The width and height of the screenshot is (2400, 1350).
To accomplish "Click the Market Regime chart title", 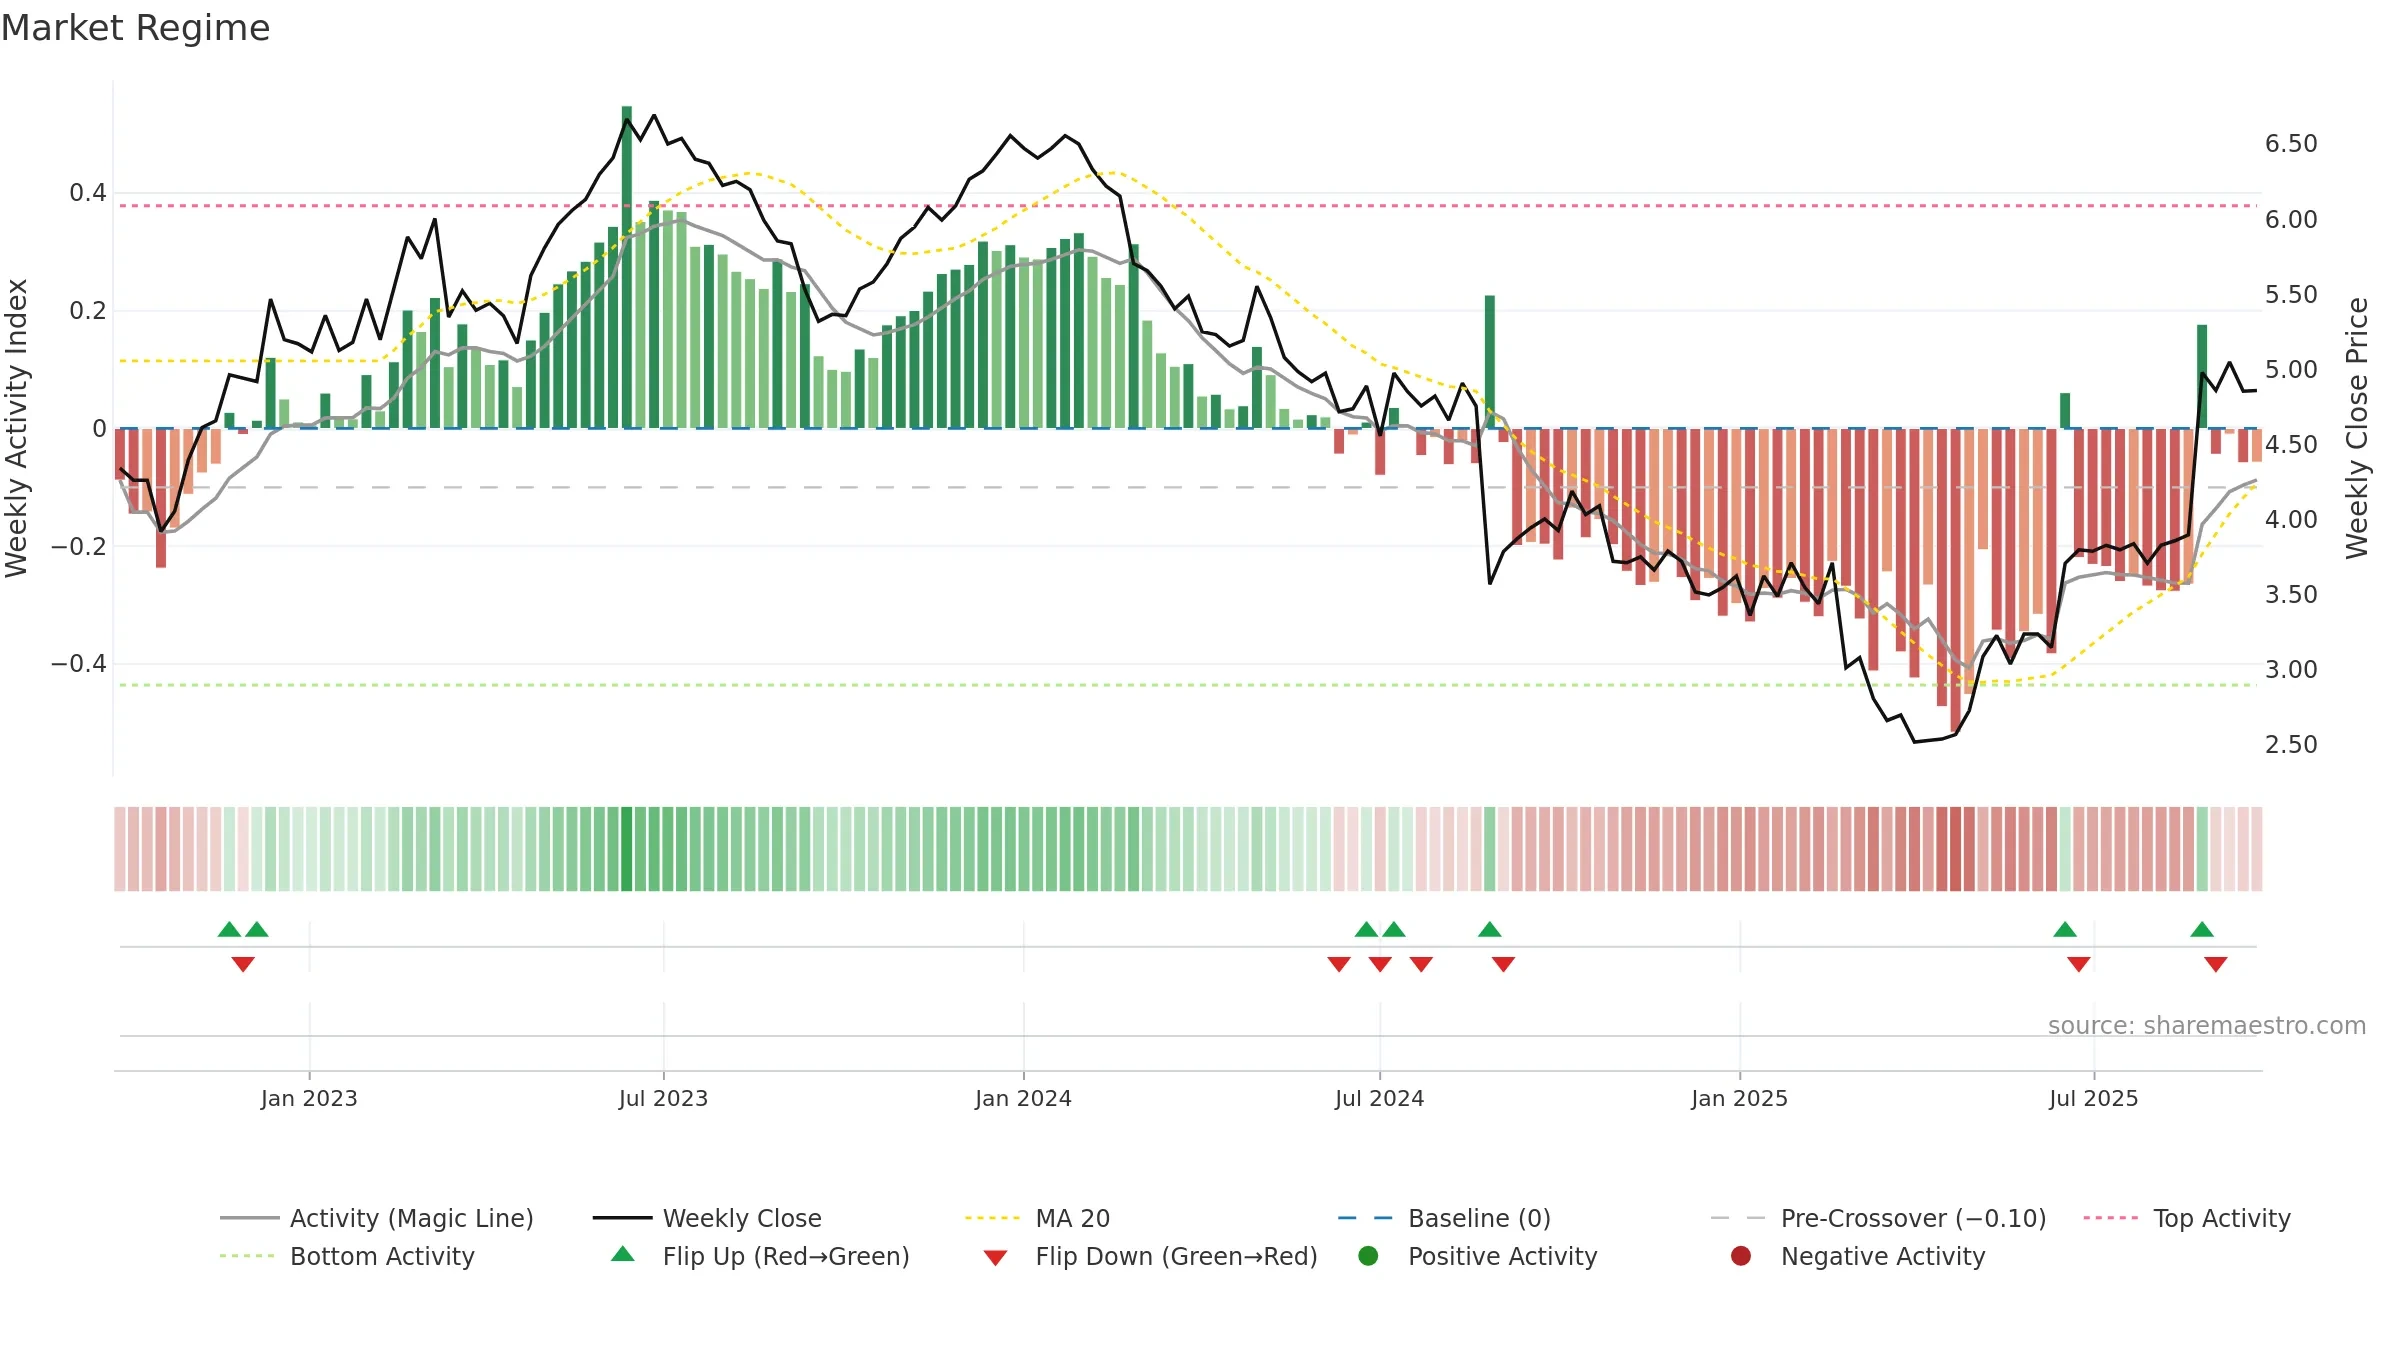I will coord(135,28).
